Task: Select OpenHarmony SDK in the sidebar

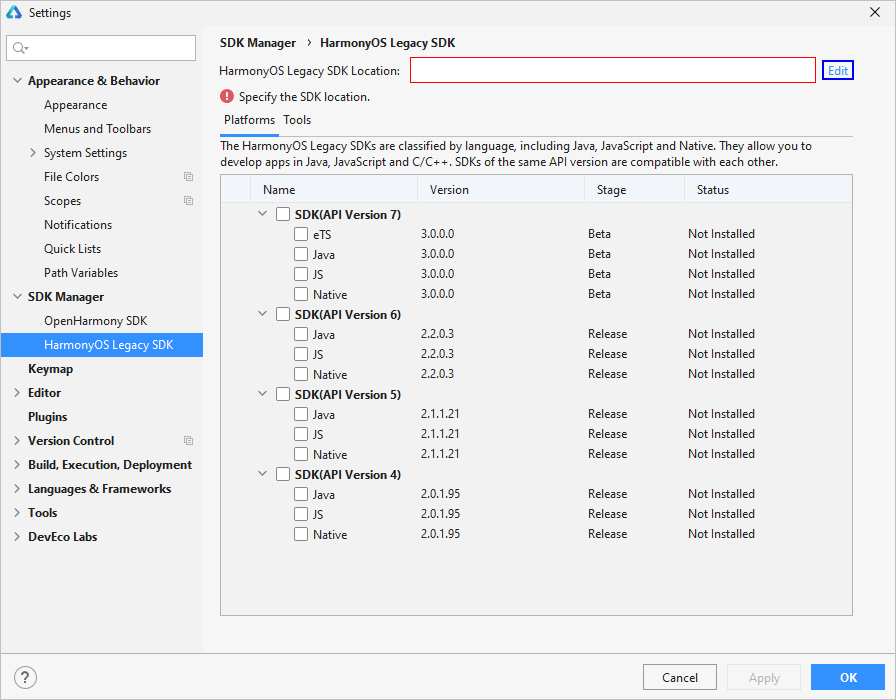Action: click(96, 321)
